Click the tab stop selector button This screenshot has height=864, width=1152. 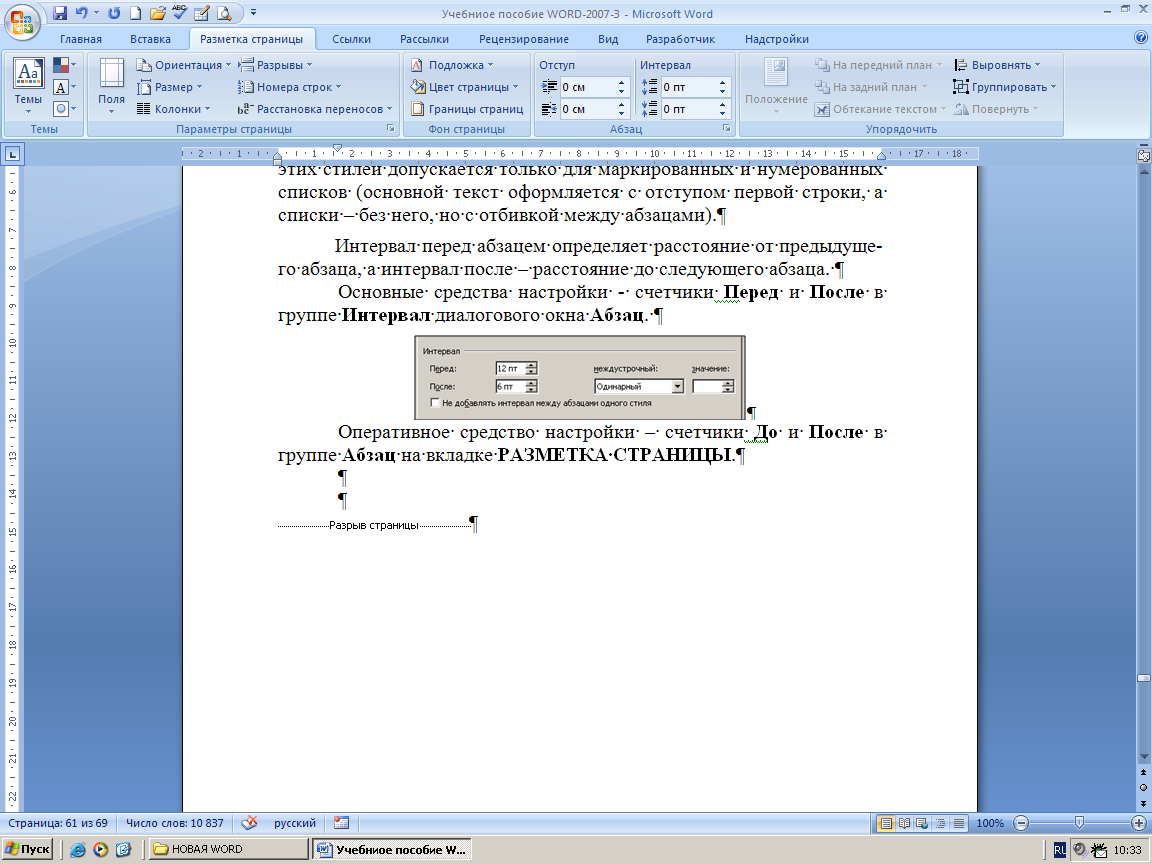tap(13, 154)
